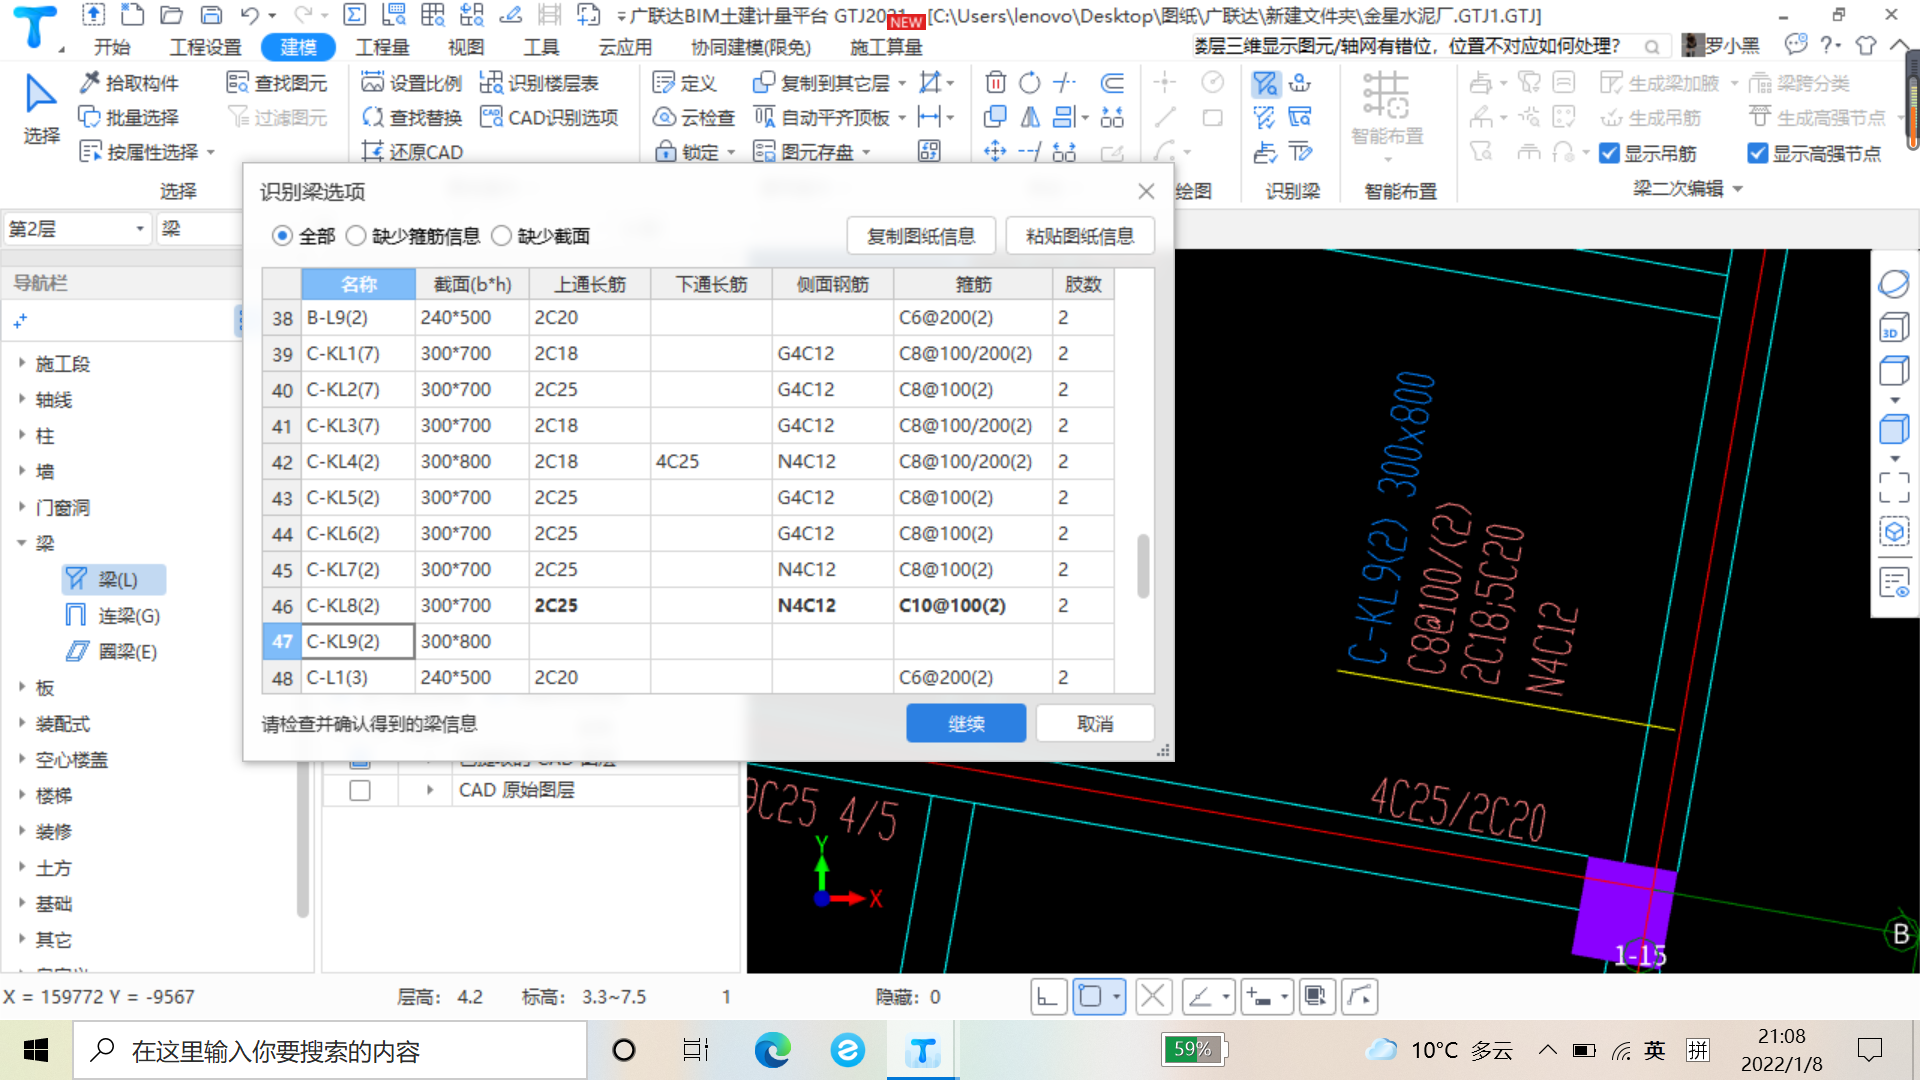Expand 柱 tree node

tap(21, 435)
